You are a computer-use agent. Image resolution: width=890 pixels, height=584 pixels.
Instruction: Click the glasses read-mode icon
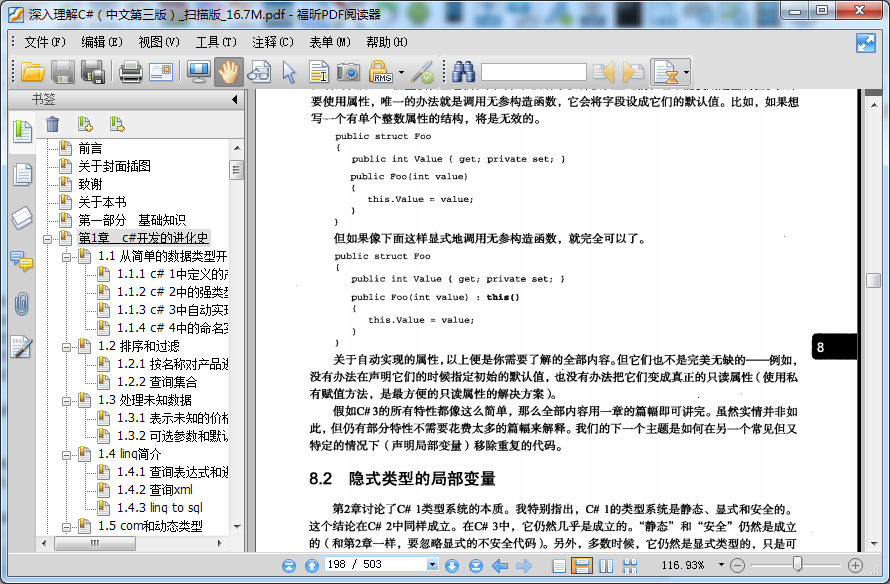pyautogui.click(x=259, y=72)
